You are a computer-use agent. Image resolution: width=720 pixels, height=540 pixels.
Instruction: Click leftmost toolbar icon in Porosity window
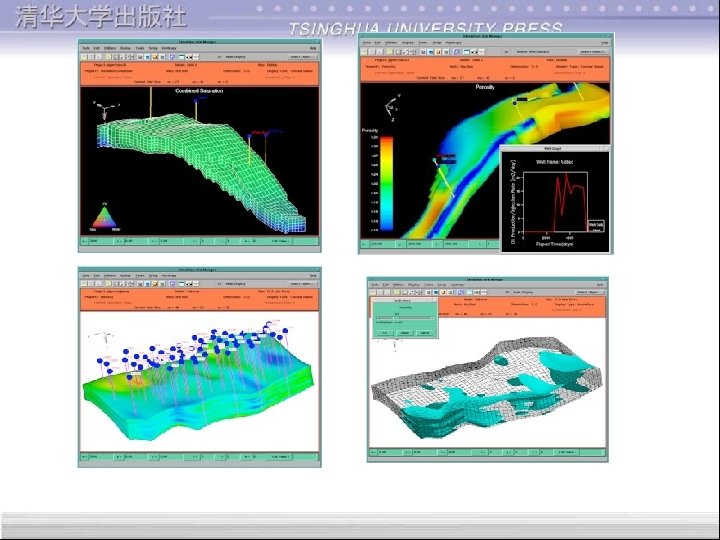point(365,52)
